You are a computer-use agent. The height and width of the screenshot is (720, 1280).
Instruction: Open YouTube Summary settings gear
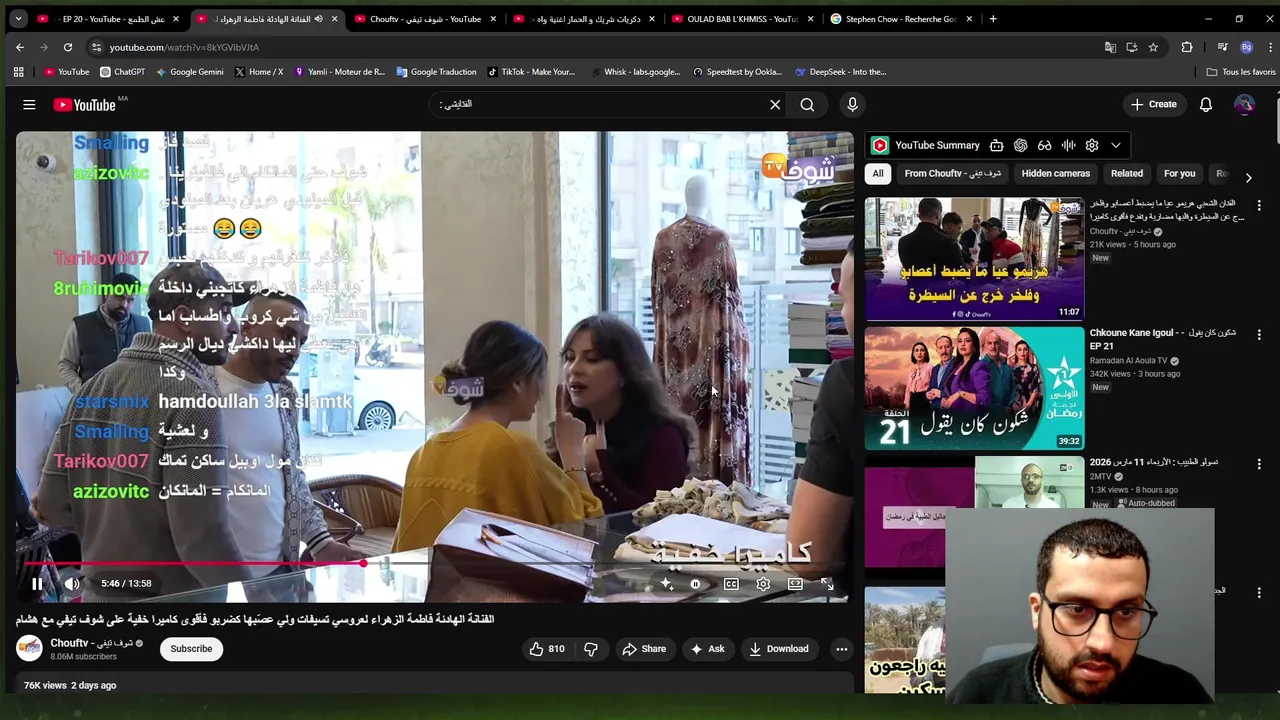pyautogui.click(x=1092, y=145)
